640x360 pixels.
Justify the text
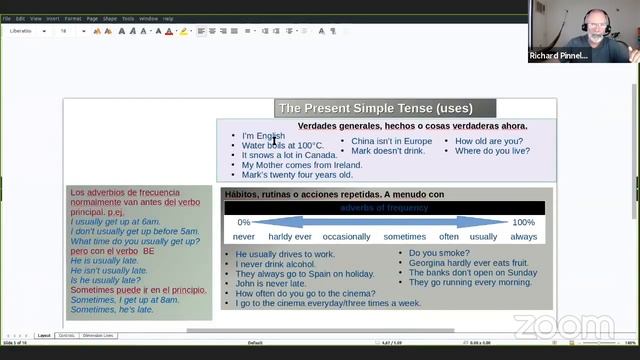[234, 31]
